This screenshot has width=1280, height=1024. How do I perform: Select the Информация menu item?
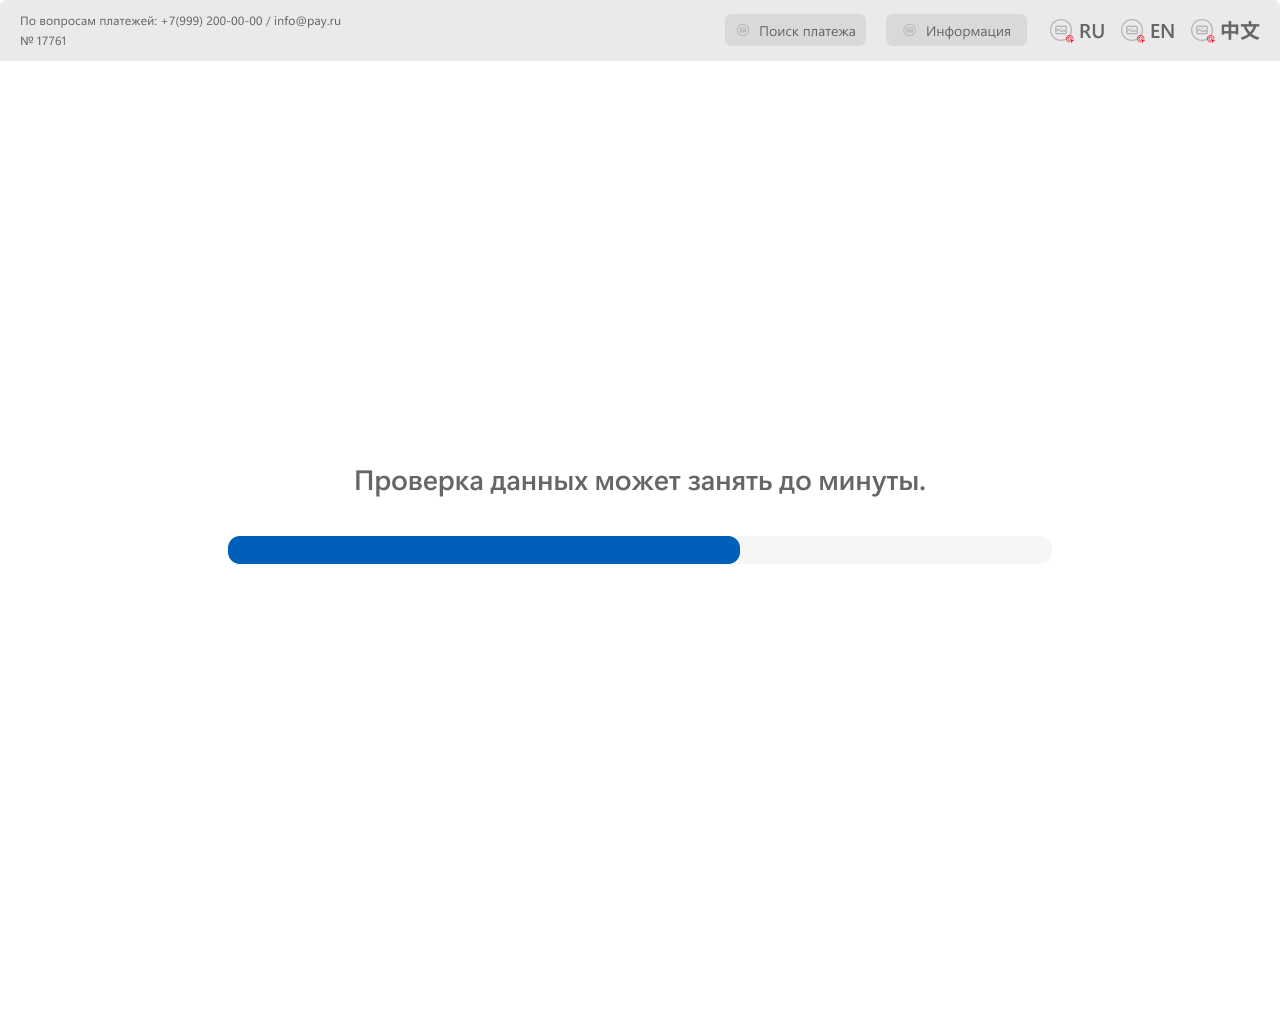tap(956, 30)
